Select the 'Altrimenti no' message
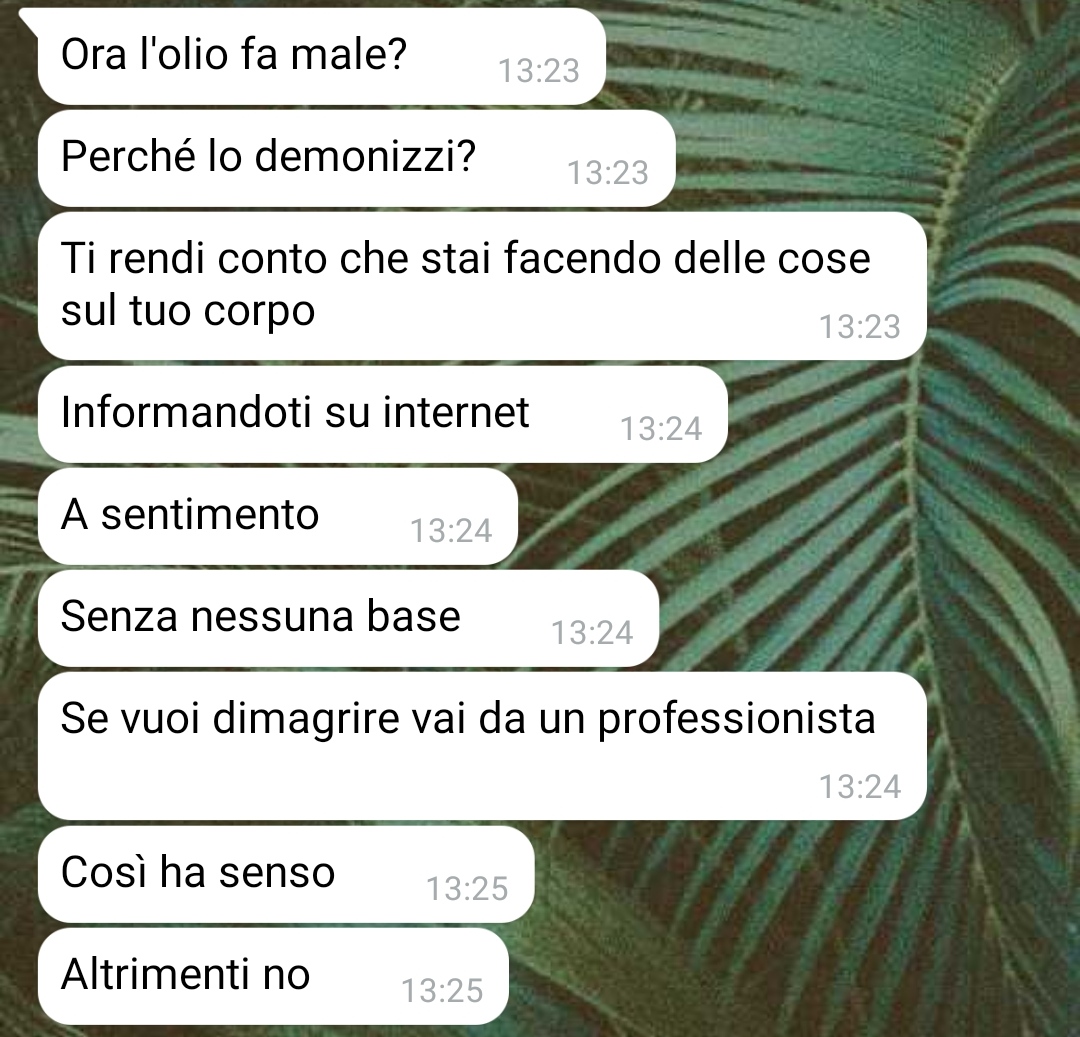This screenshot has height=1037, width=1080. pos(273,976)
